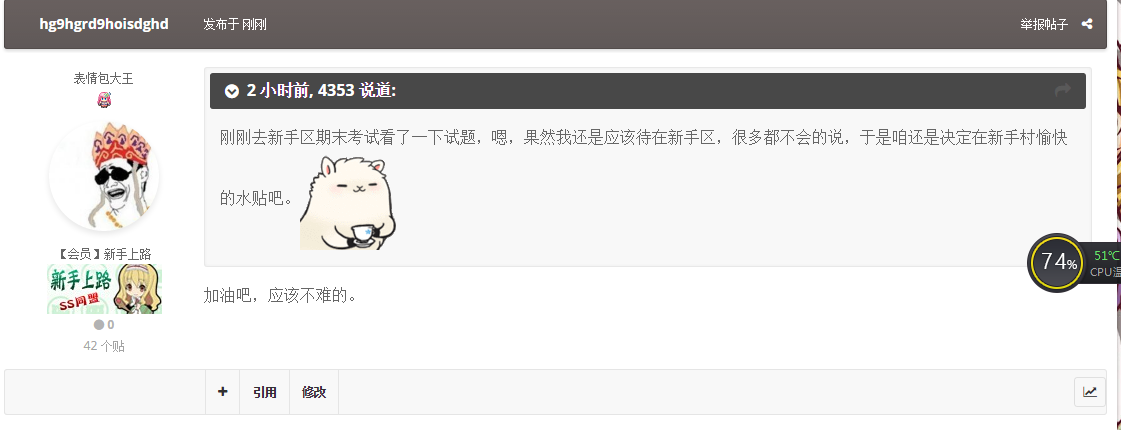The image size is (1121, 430).
Task: Click the 74% CPU monitor circle
Action: (1057, 262)
